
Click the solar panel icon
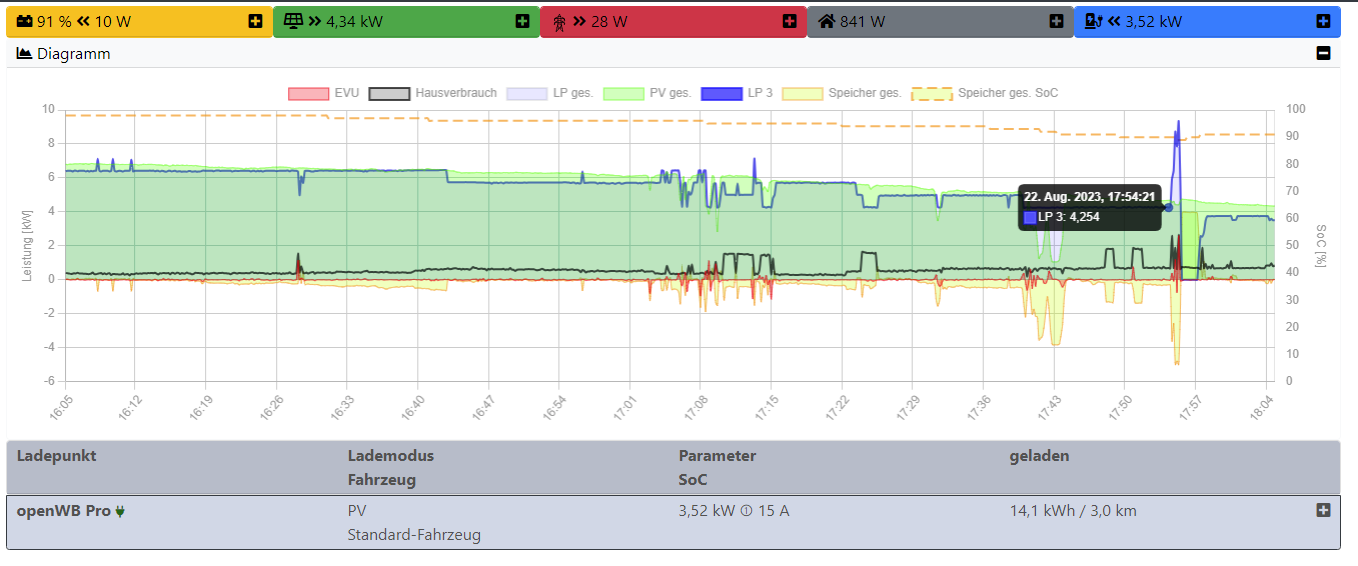293,21
